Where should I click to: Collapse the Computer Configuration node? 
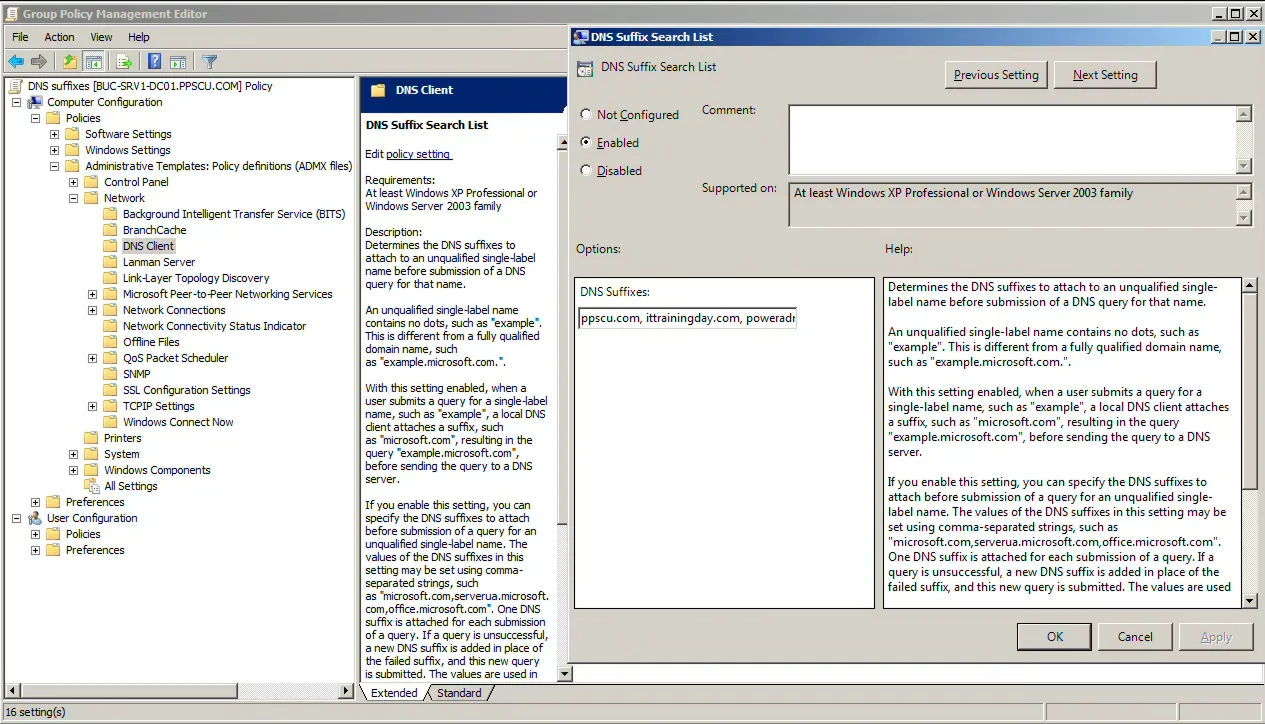click(17, 102)
